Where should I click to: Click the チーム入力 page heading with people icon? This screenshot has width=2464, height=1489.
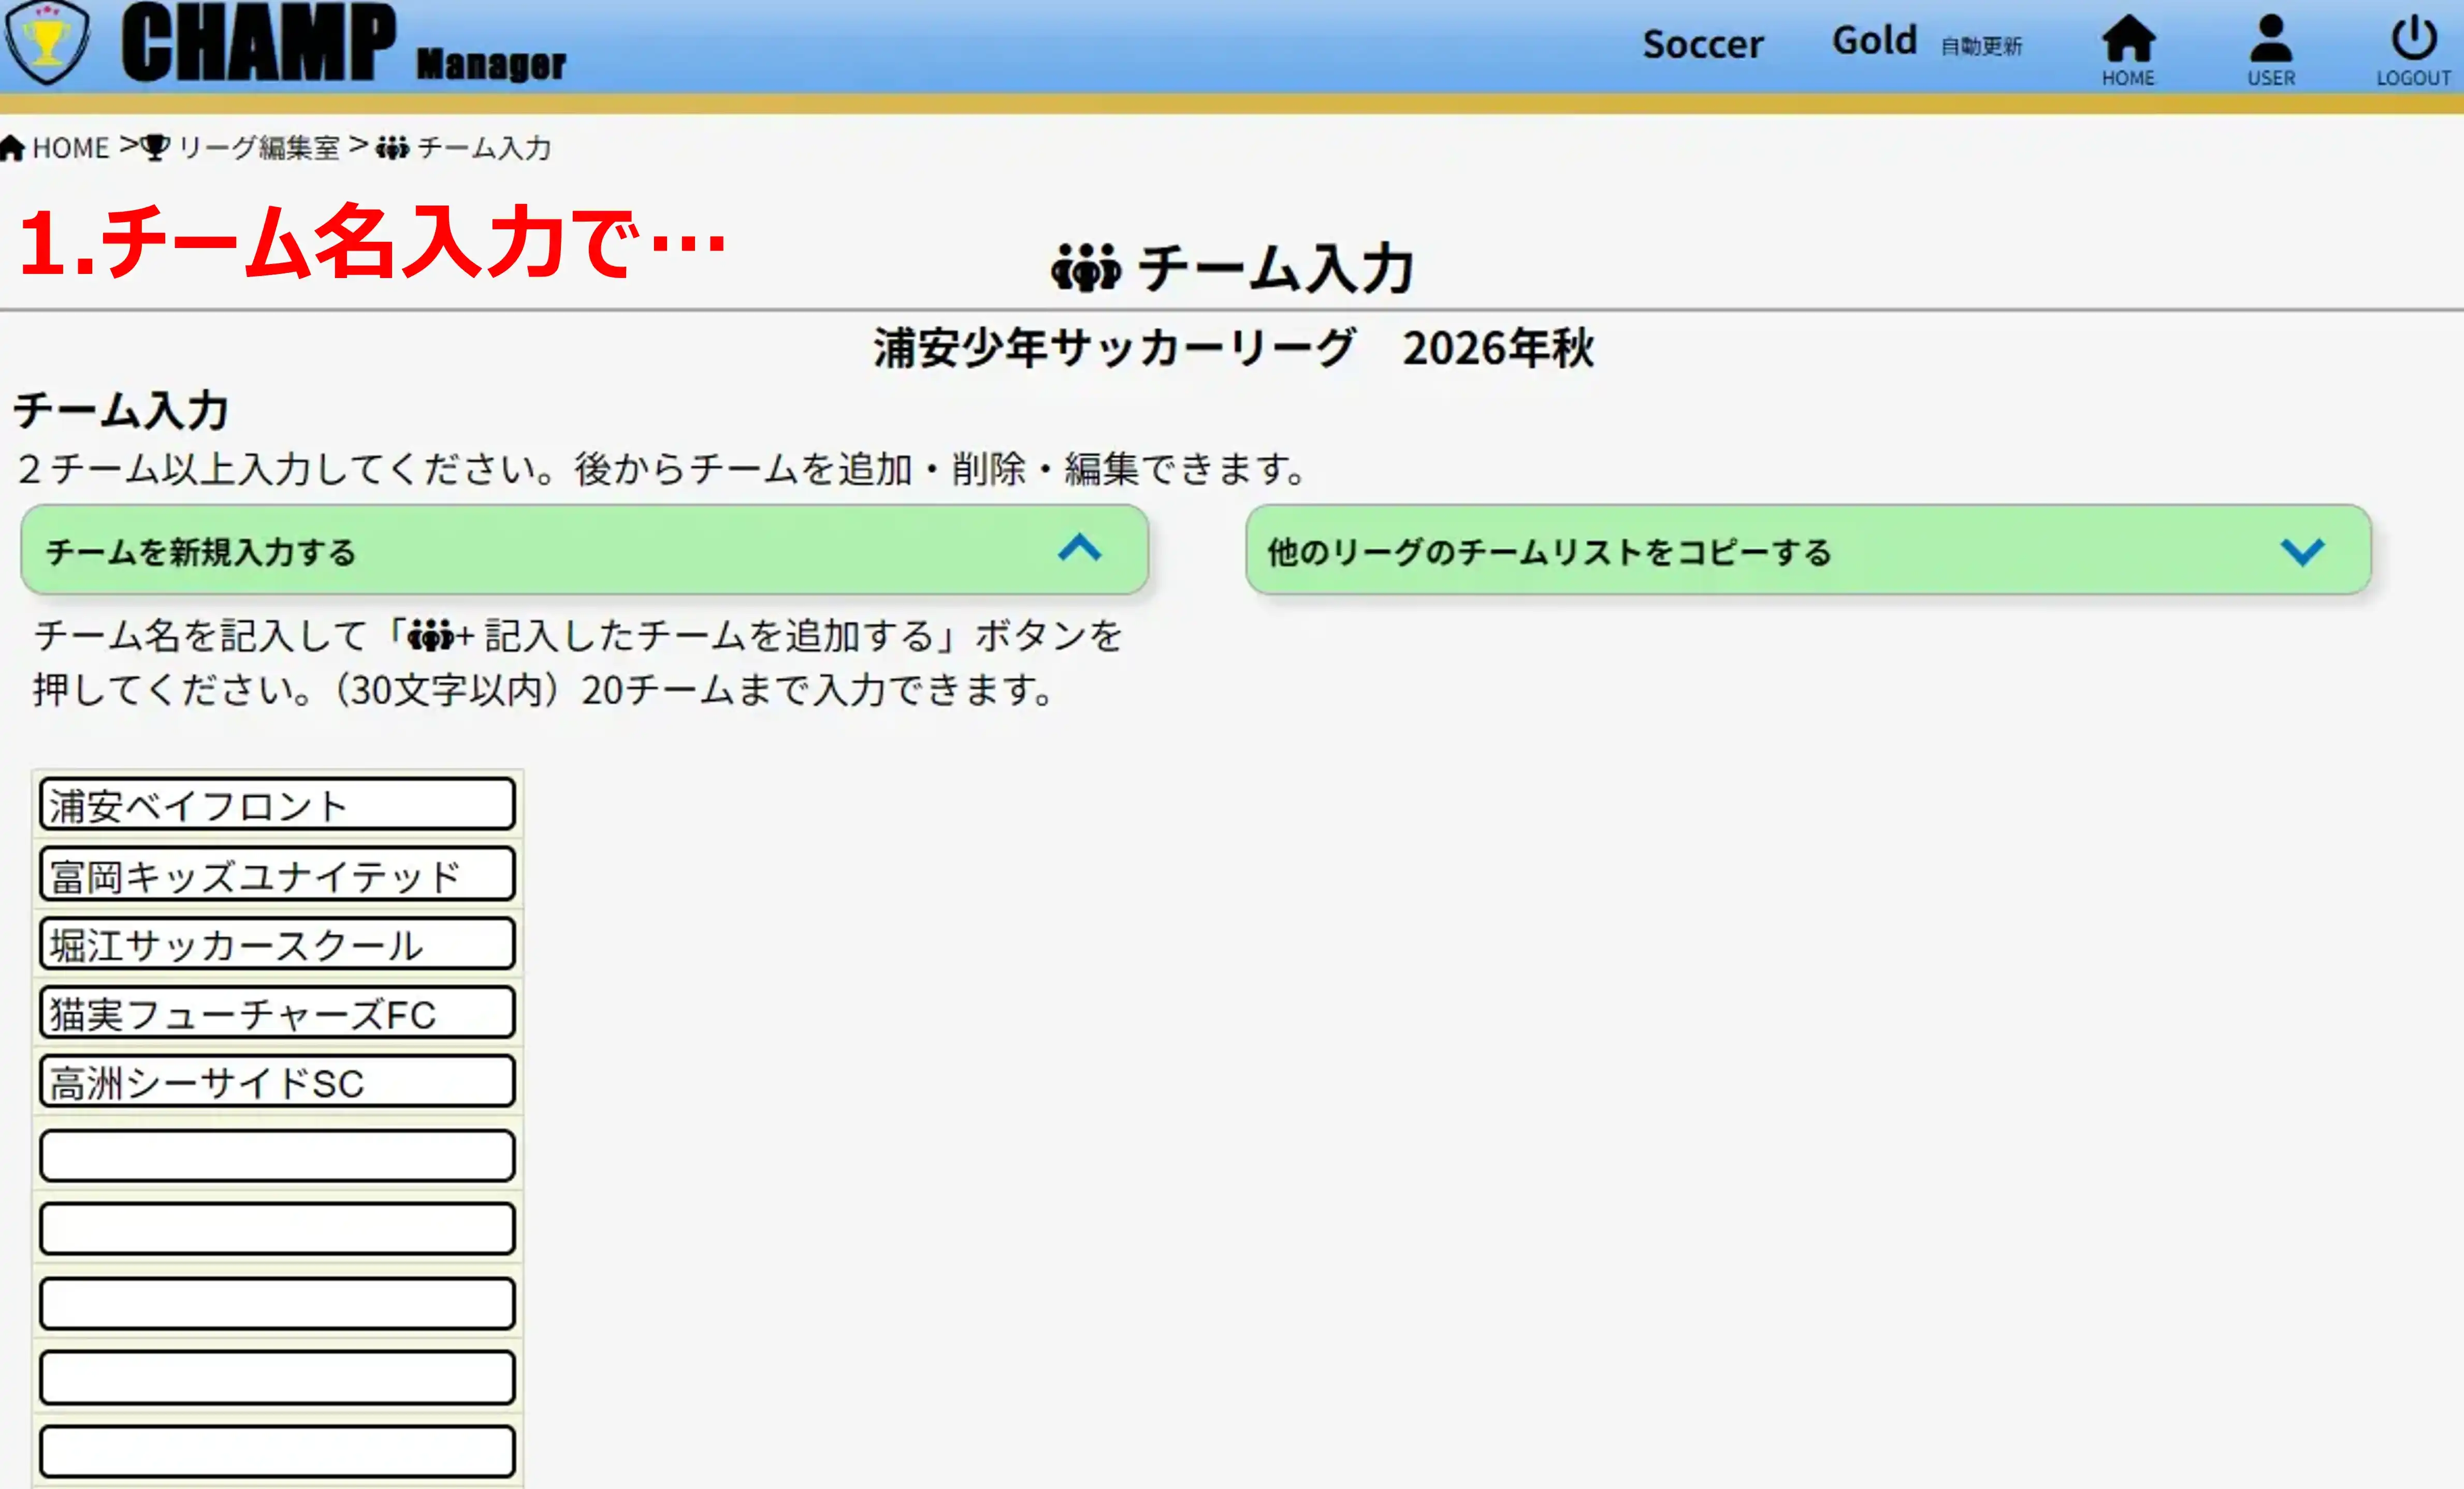click(x=1233, y=268)
